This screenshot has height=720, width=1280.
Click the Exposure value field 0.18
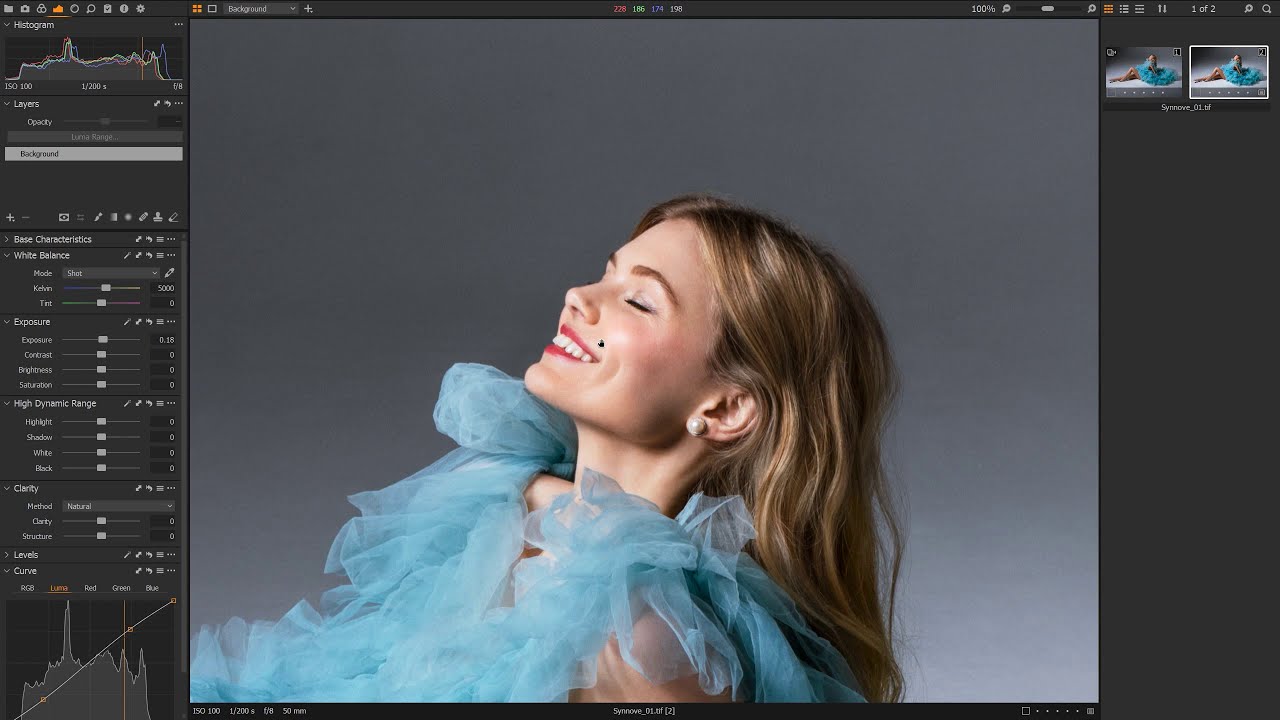162,340
